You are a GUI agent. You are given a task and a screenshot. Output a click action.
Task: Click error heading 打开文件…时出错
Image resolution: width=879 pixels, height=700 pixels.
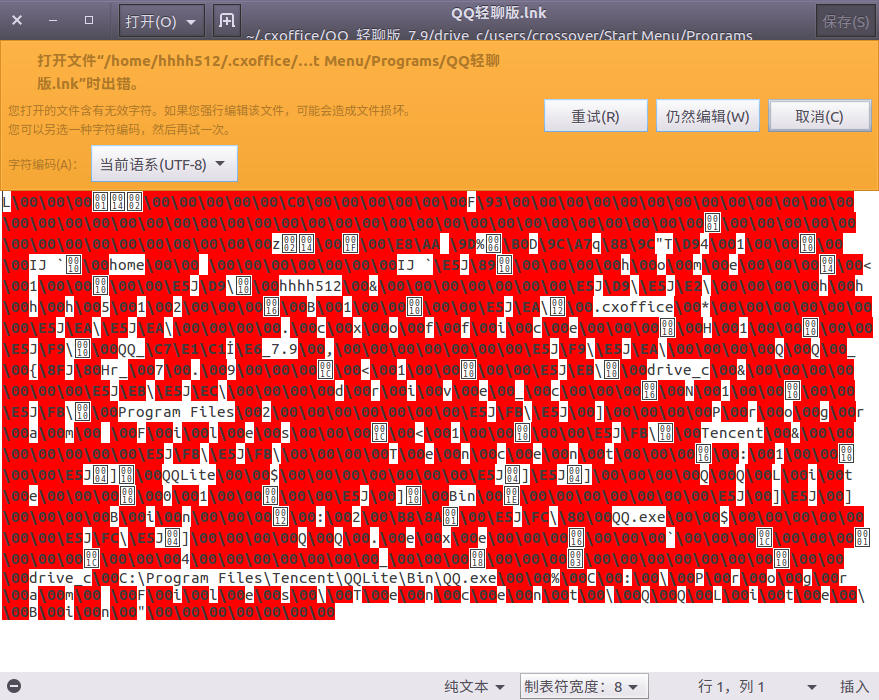point(268,72)
